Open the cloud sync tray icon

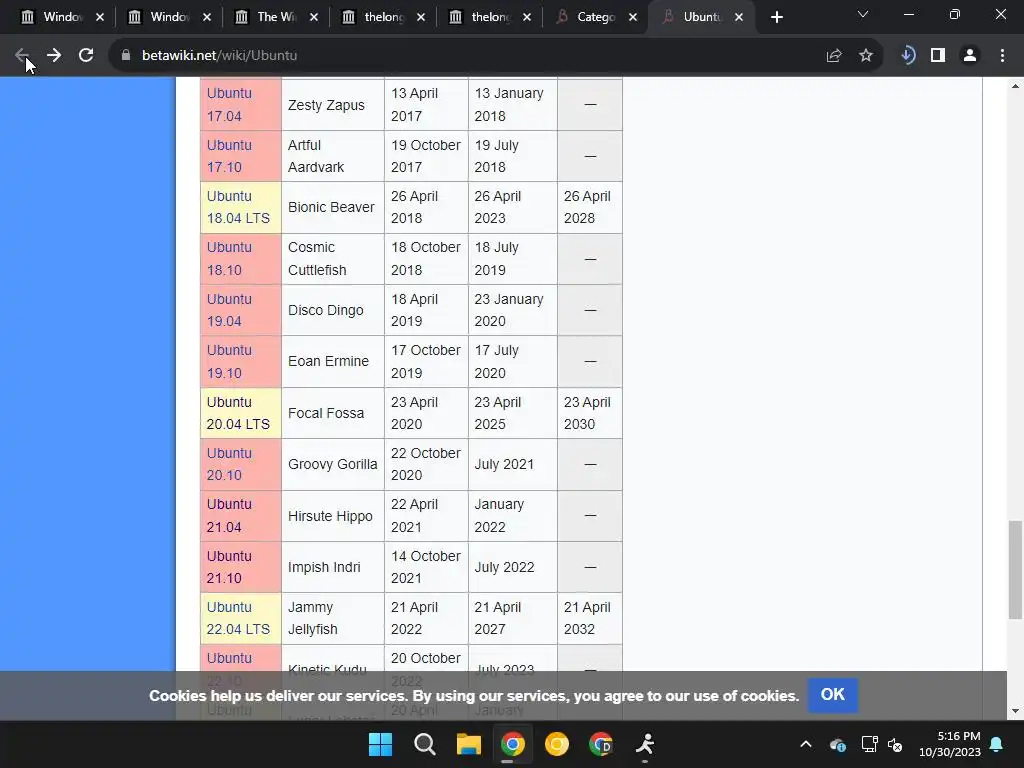(x=838, y=744)
